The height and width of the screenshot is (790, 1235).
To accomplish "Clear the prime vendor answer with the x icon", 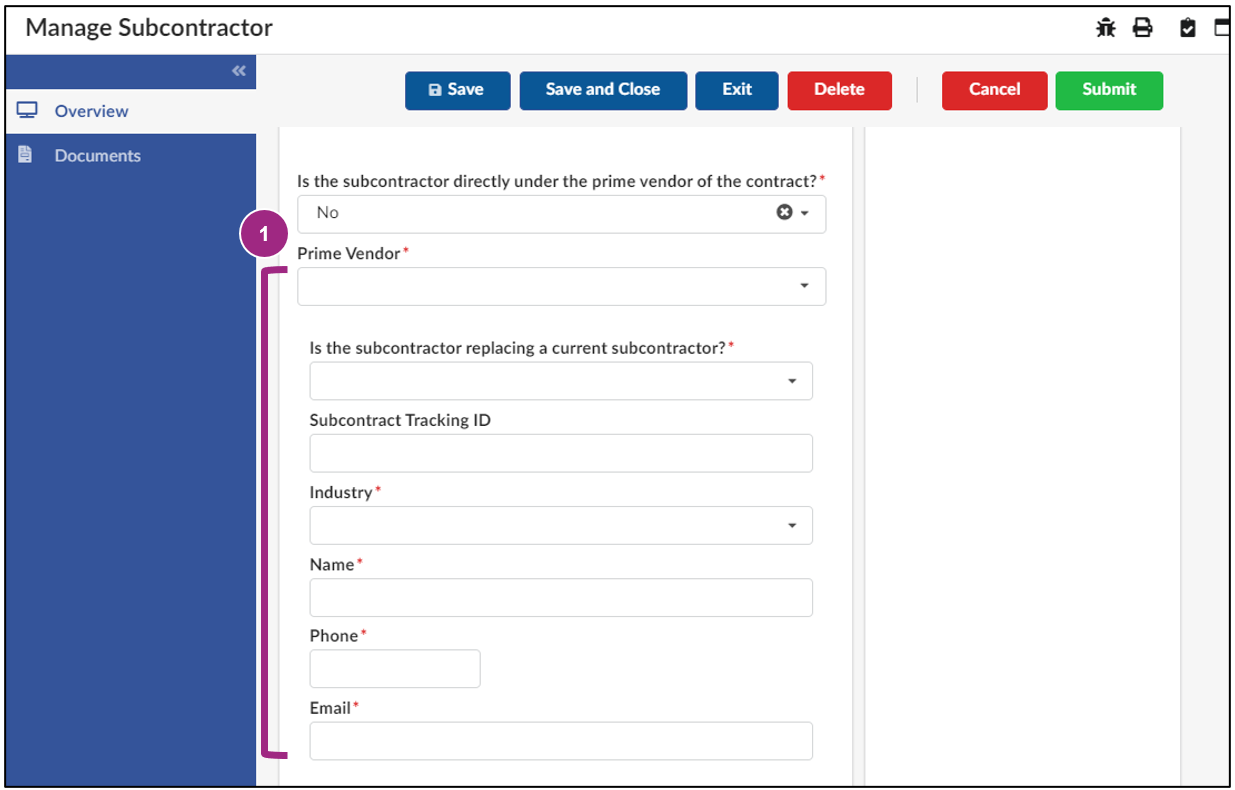I will 786,212.
